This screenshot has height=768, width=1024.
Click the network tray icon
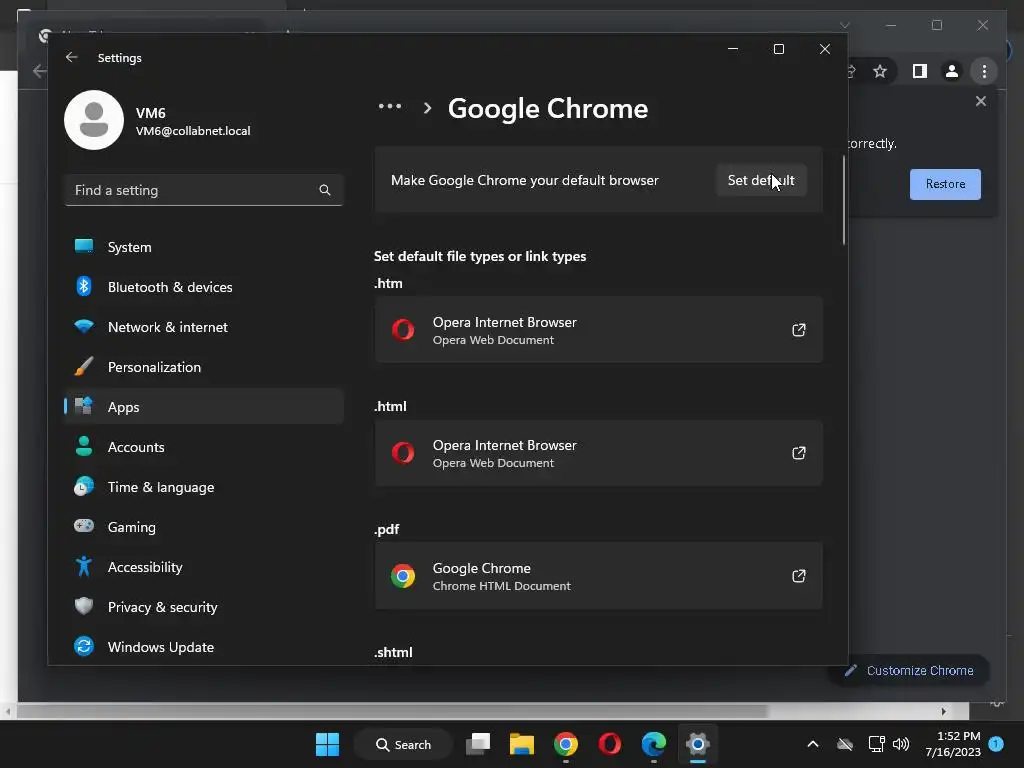click(876, 744)
